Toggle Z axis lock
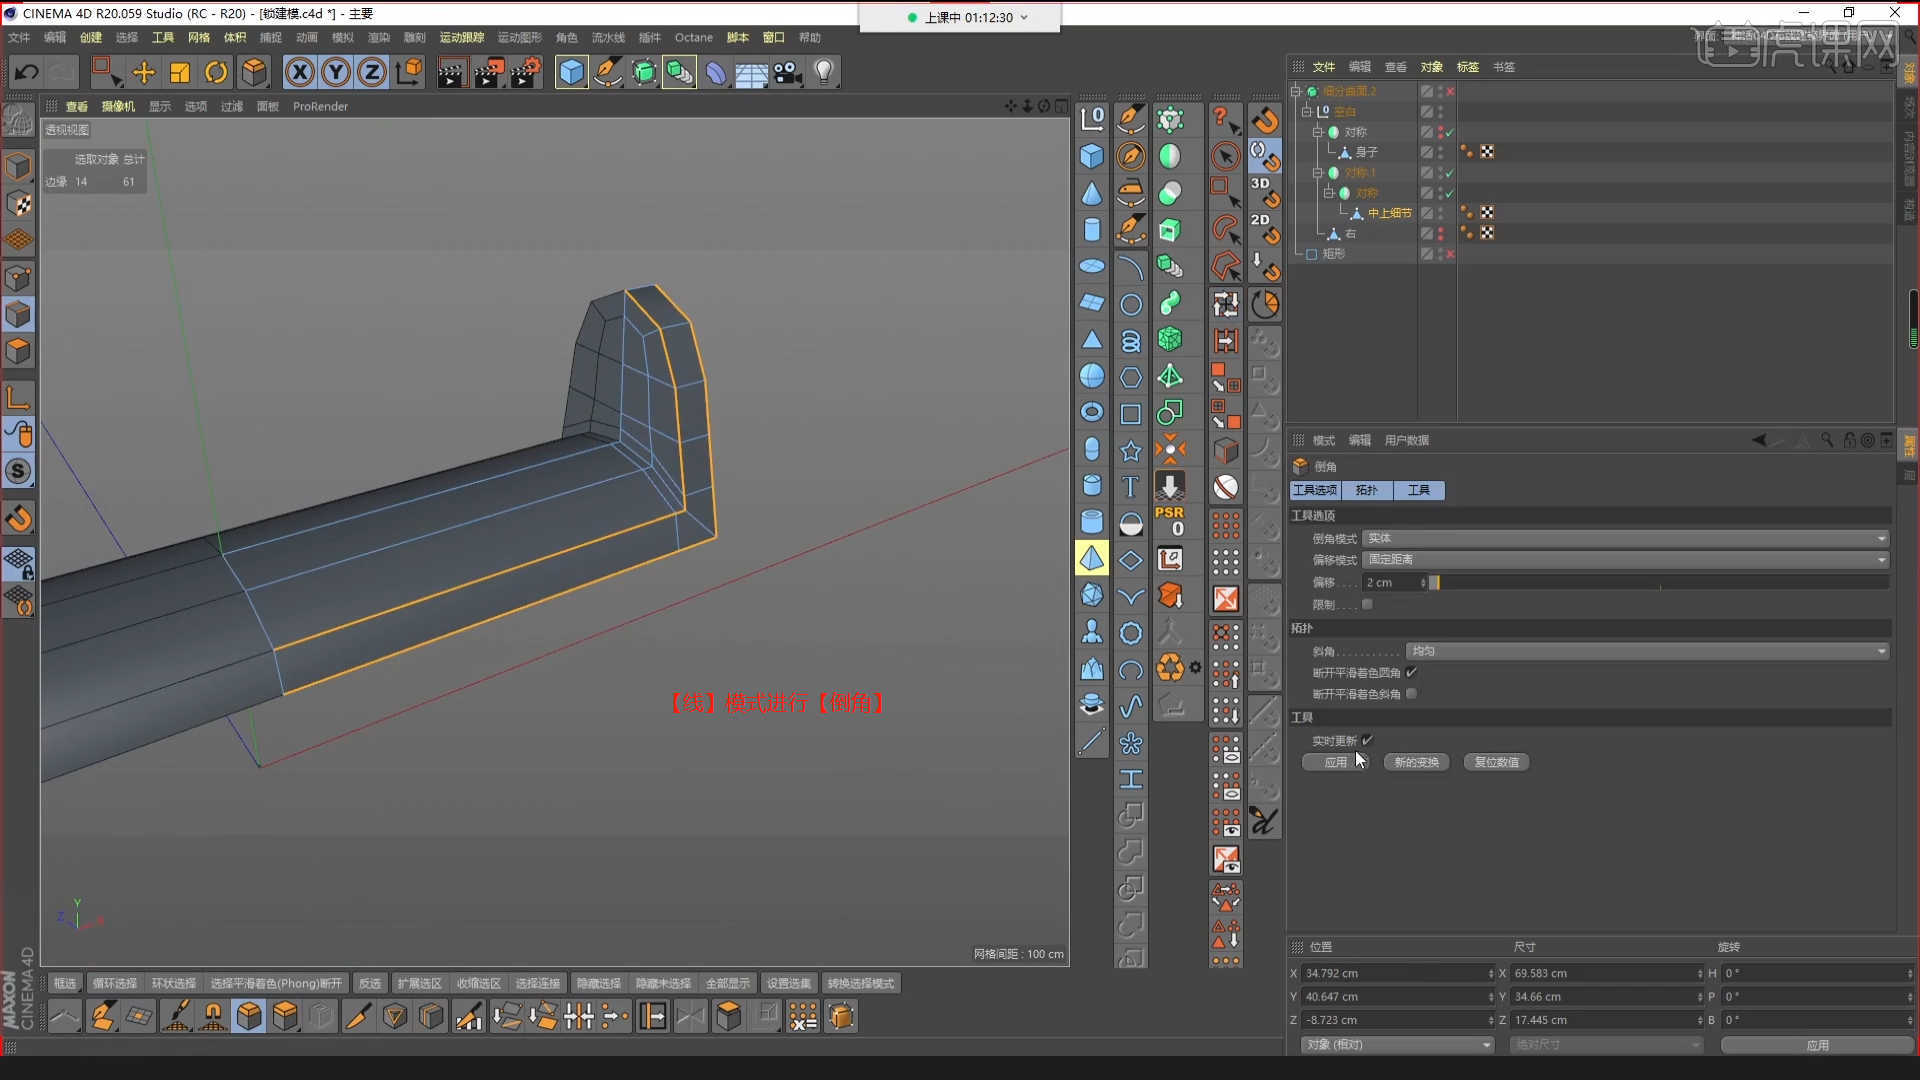This screenshot has height=1080, width=1920. click(x=372, y=72)
